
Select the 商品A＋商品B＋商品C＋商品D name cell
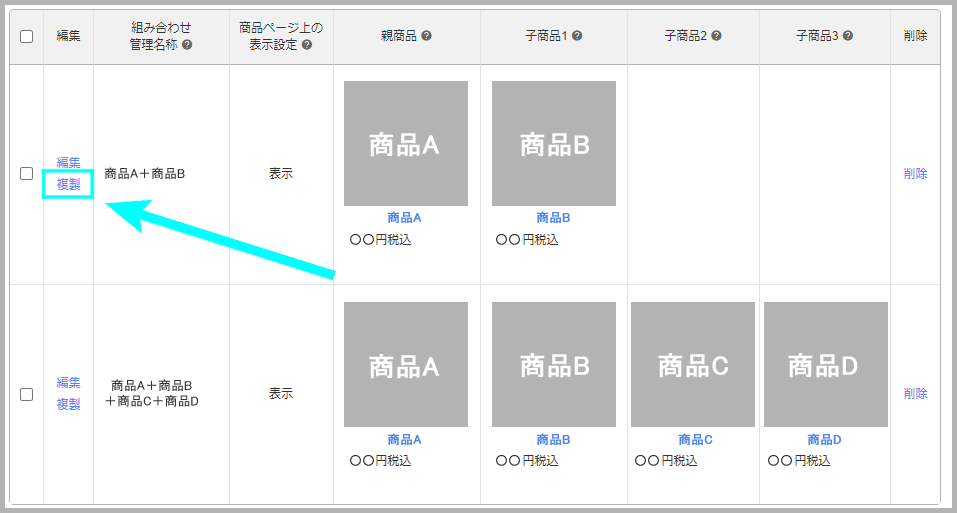tap(151, 393)
